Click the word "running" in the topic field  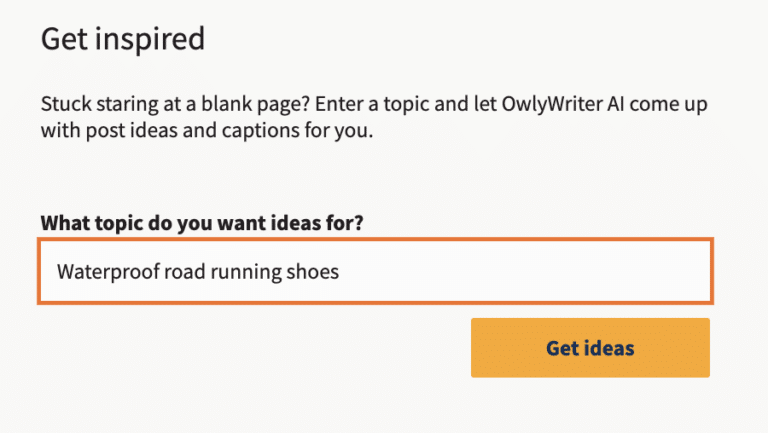coord(246,271)
